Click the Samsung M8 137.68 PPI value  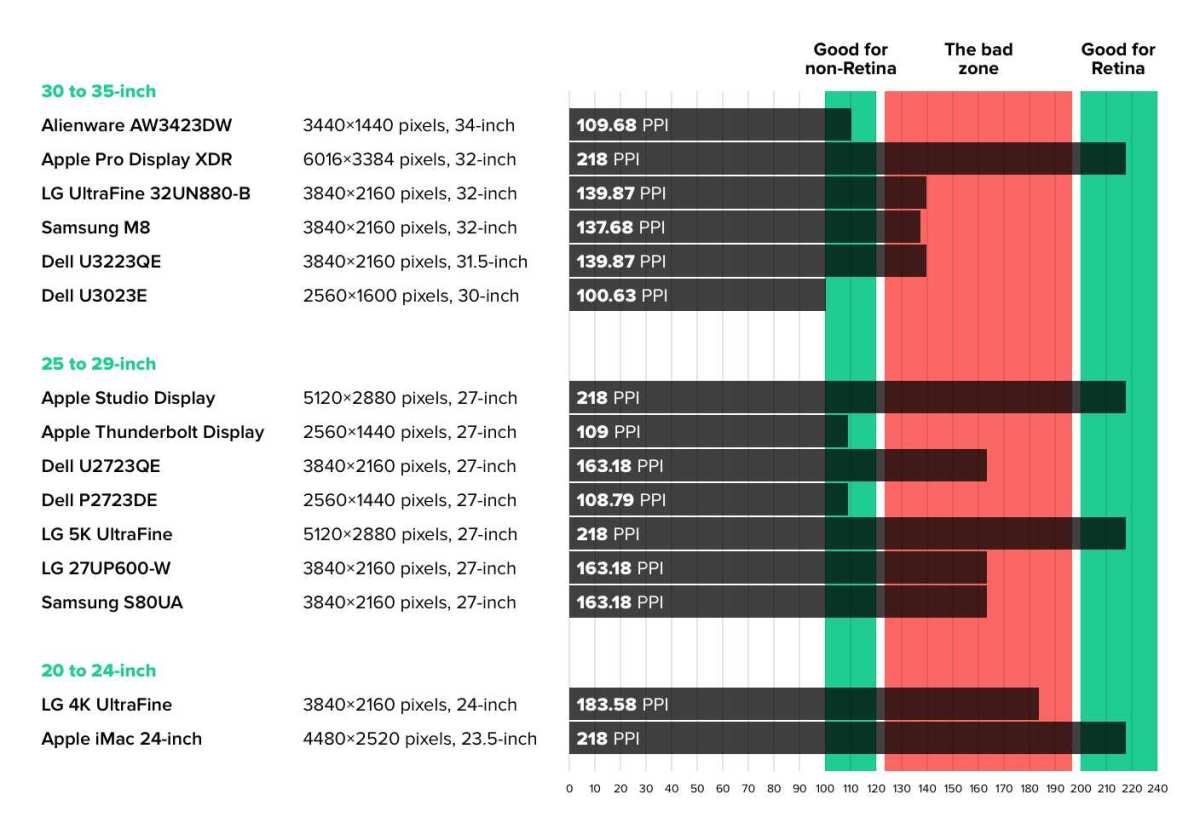620,228
